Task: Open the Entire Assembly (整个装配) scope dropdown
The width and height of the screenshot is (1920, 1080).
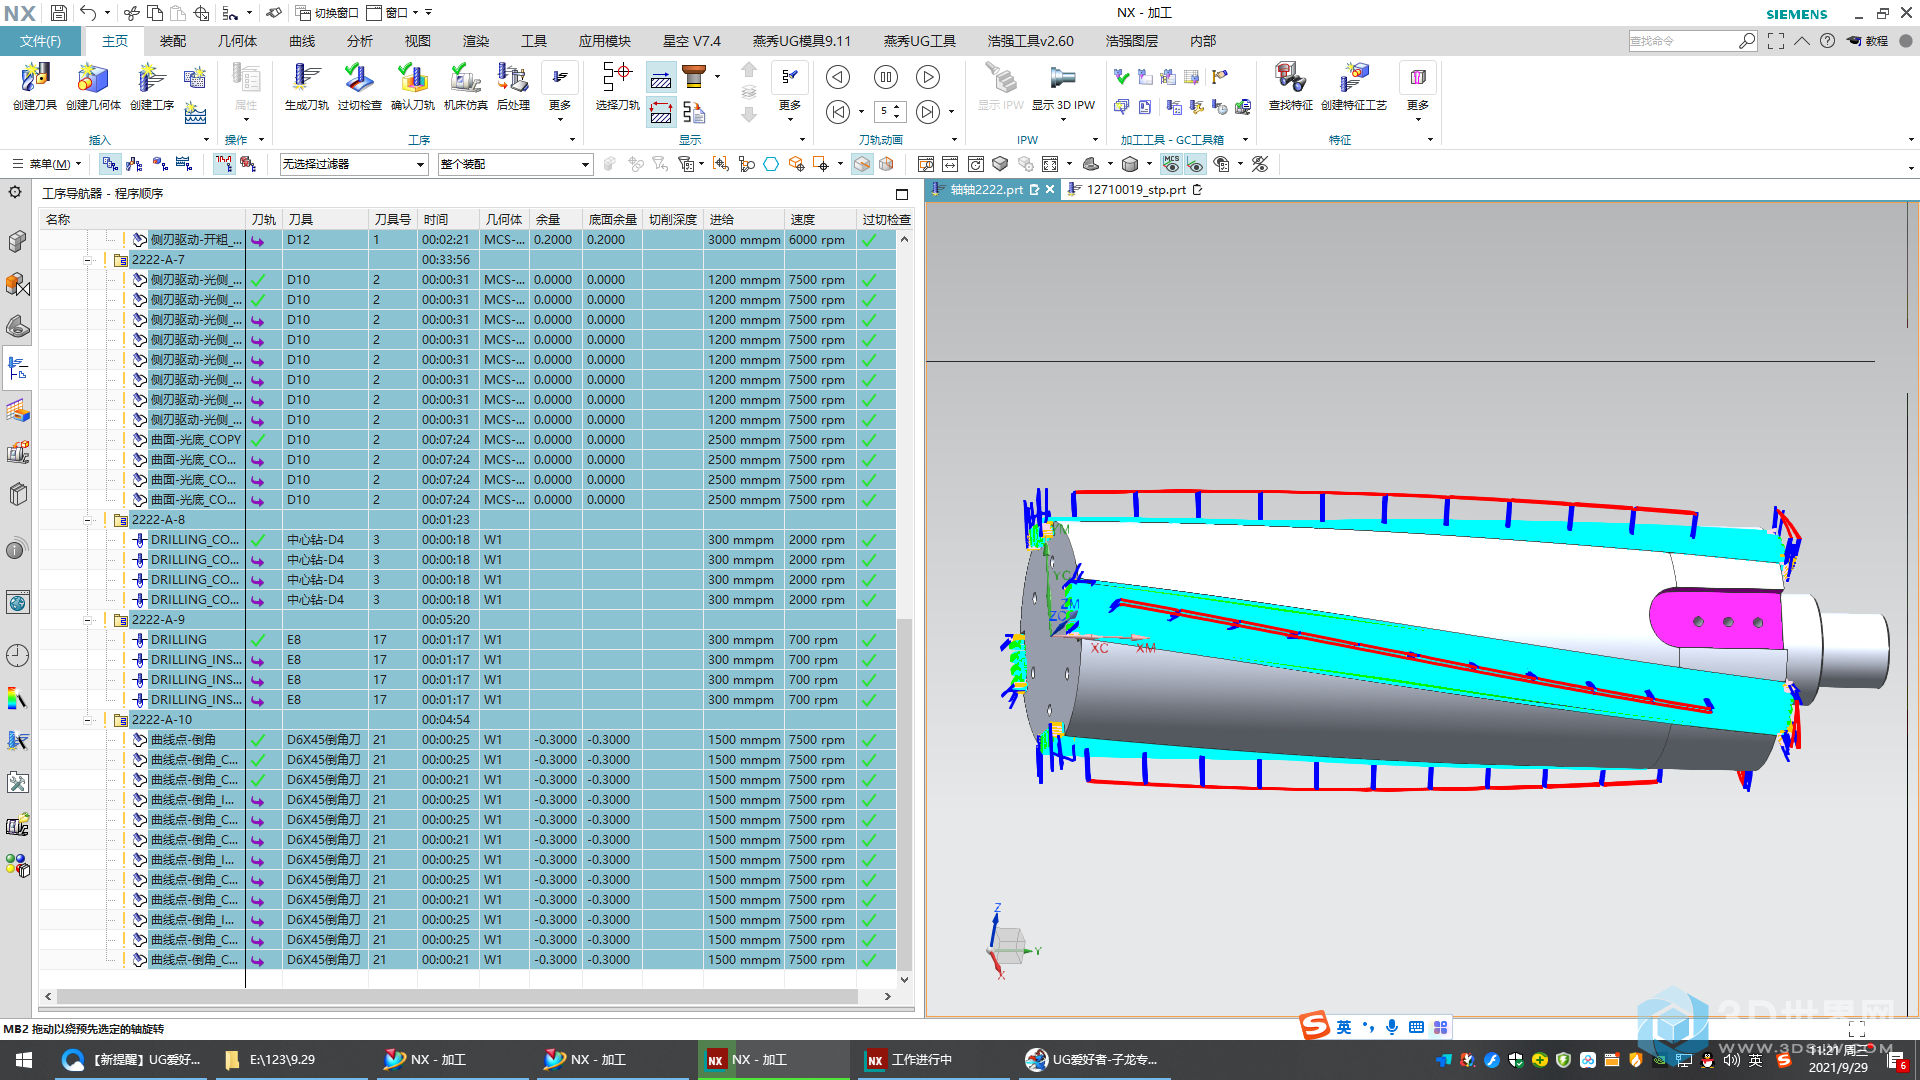Action: (515, 164)
